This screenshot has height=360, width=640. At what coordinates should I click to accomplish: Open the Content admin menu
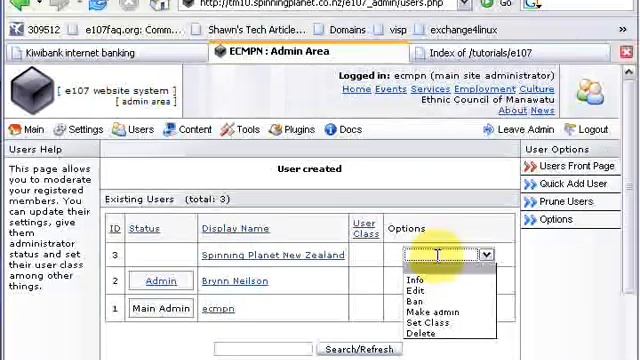(x=187, y=130)
